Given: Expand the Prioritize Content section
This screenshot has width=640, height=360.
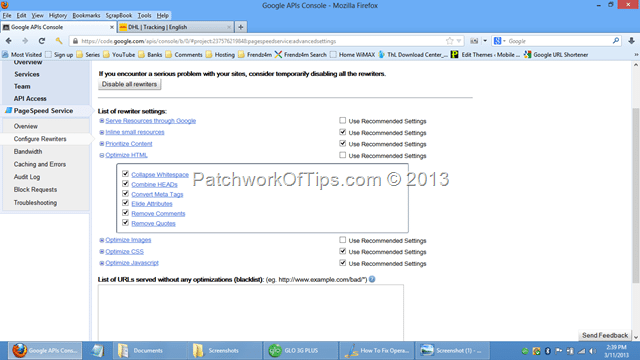Looking at the screenshot, I should (x=102, y=144).
